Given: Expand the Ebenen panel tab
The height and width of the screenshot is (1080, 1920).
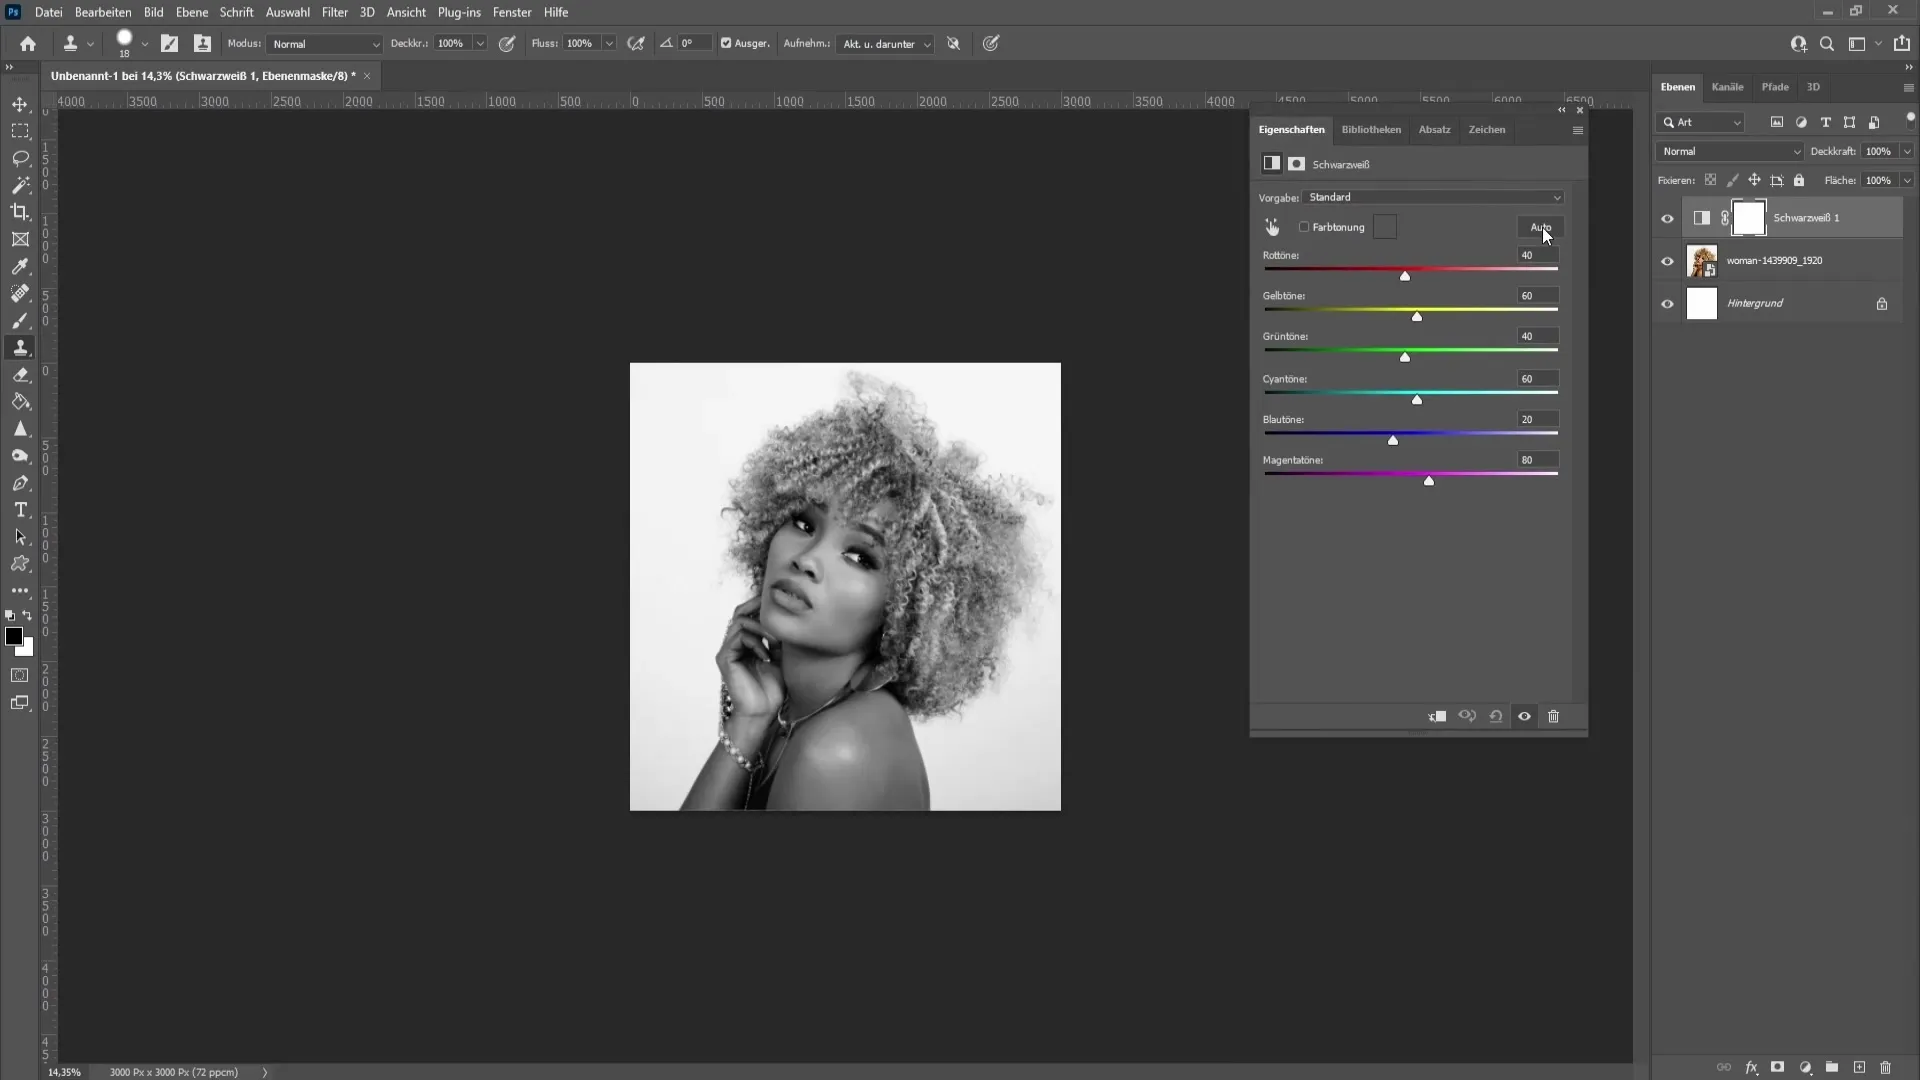Looking at the screenshot, I should coord(1677,86).
